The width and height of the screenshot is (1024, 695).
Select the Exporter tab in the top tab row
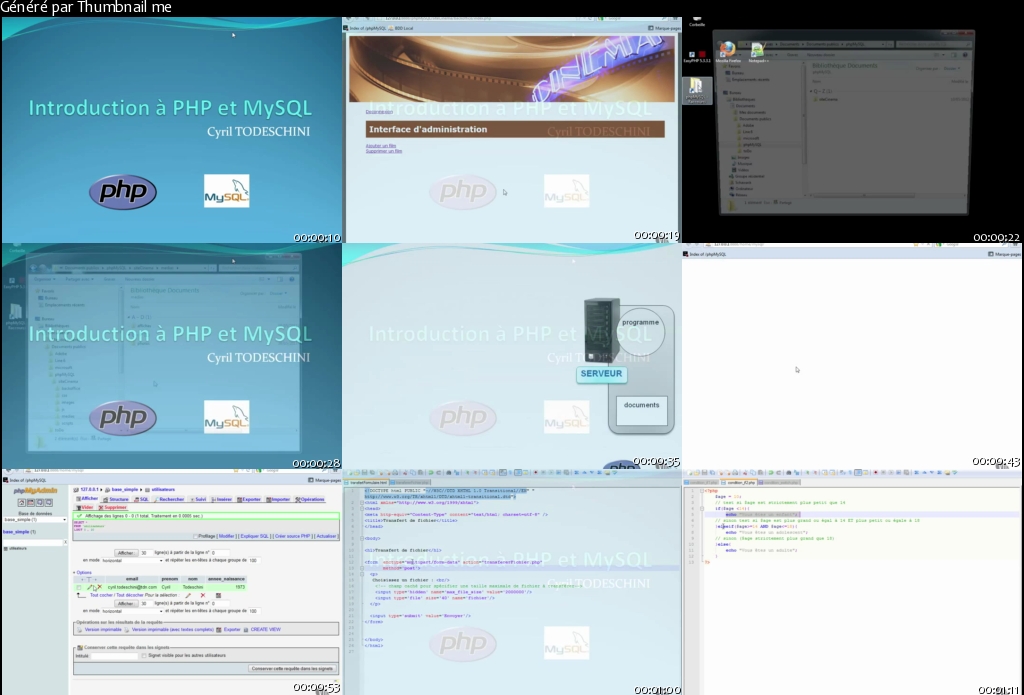pyautogui.click(x=249, y=499)
